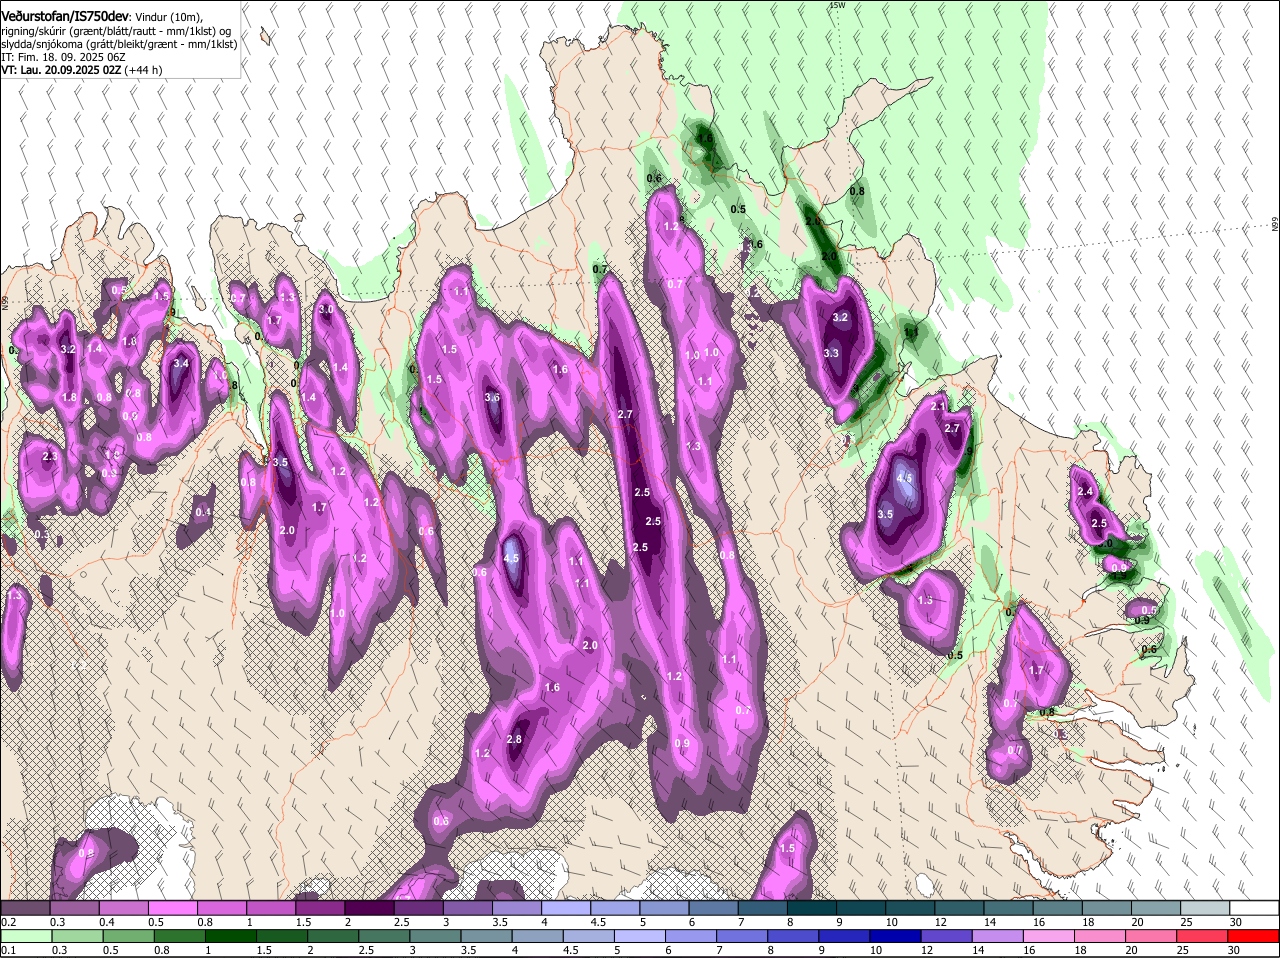Pick the dark mauve snow legend swatch labeled 0.2
Viewport: 1280px width, 958px height.
click(x=27, y=908)
